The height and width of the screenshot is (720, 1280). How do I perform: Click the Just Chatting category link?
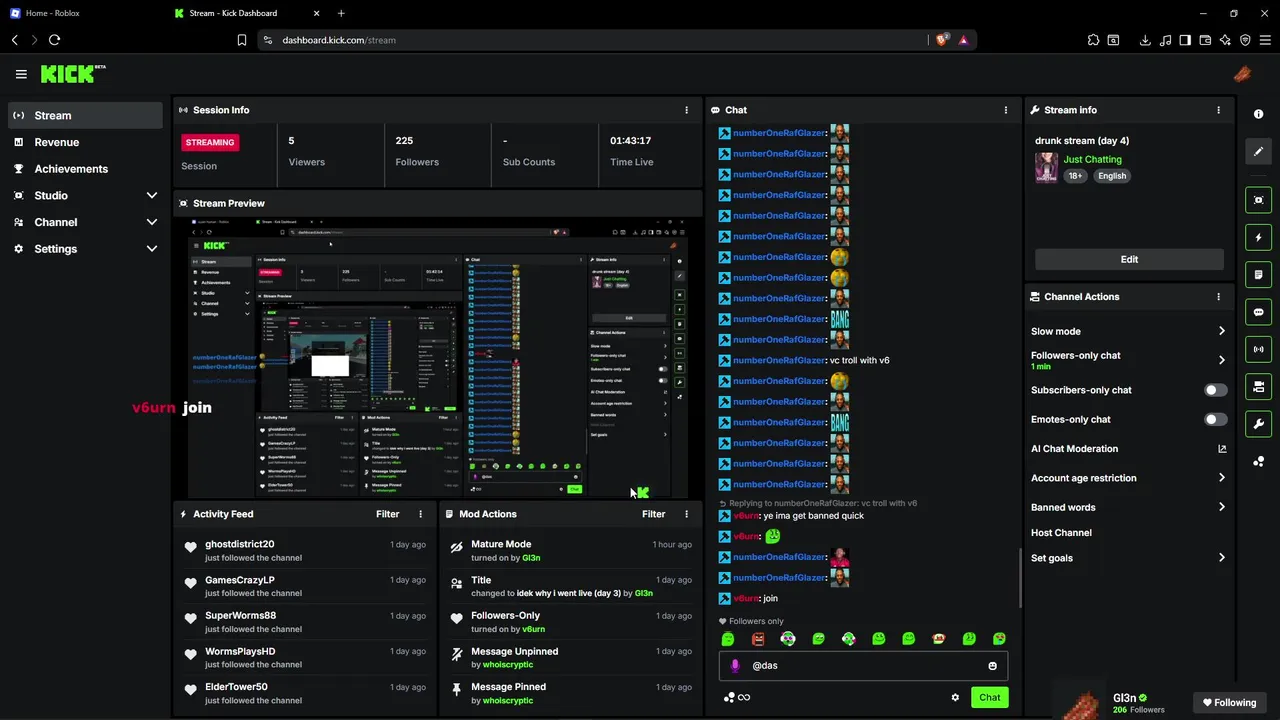coord(1092,159)
